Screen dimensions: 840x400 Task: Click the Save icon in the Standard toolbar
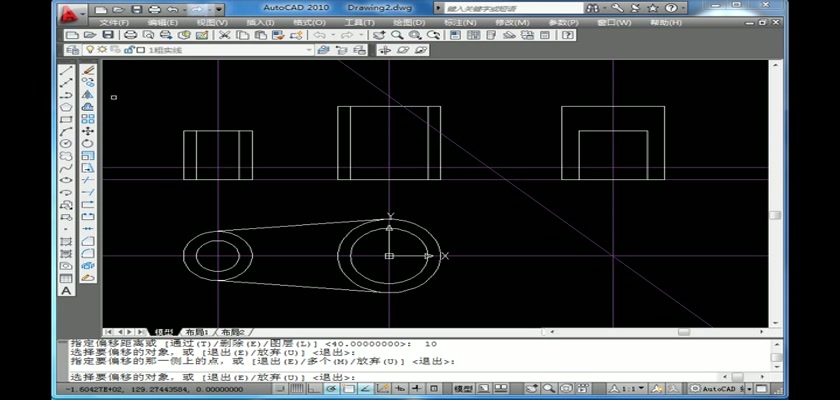click(x=103, y=34)
